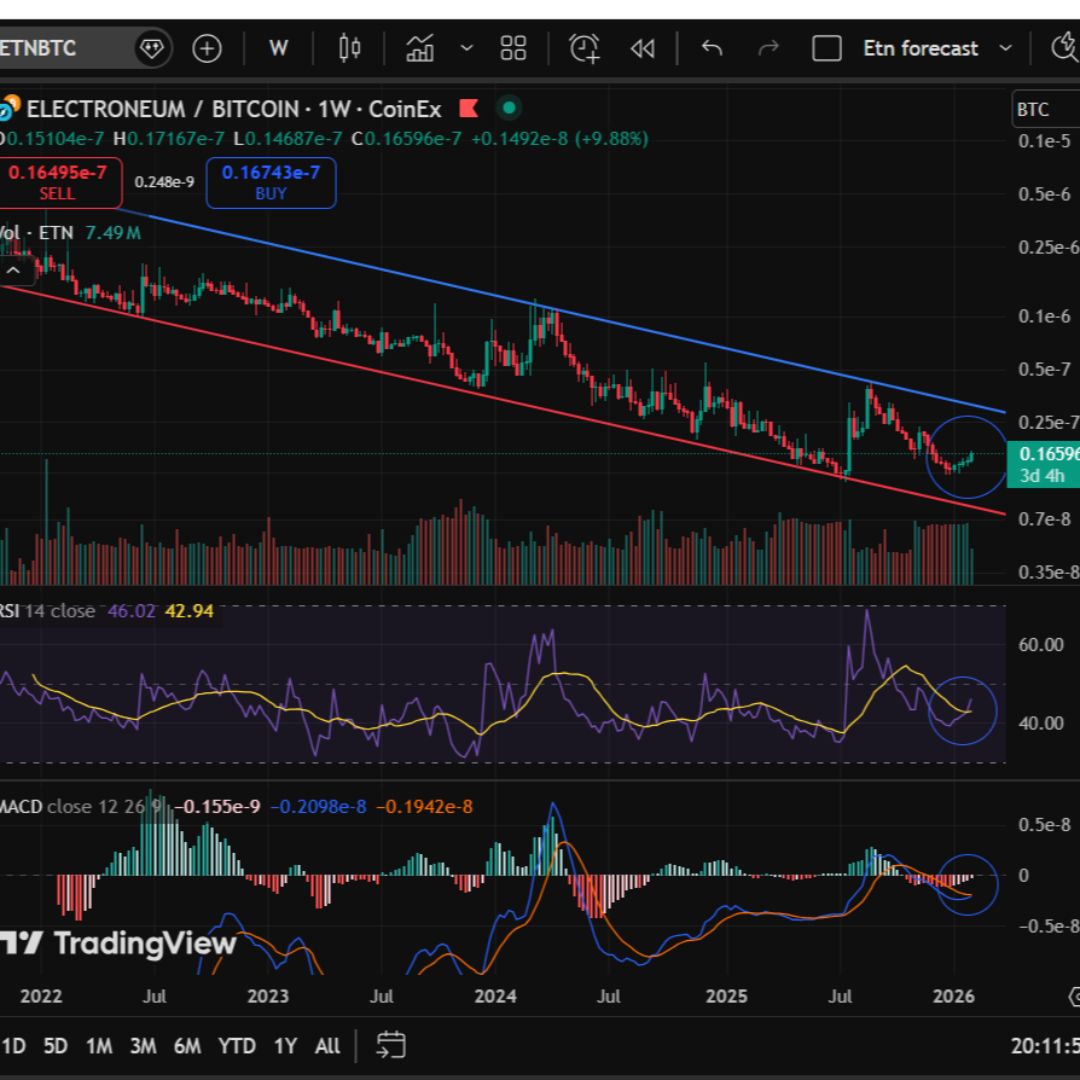Click the ETNBTC symbol search box
Viewport: 1080px width, 1080px height.
(60, 48)
